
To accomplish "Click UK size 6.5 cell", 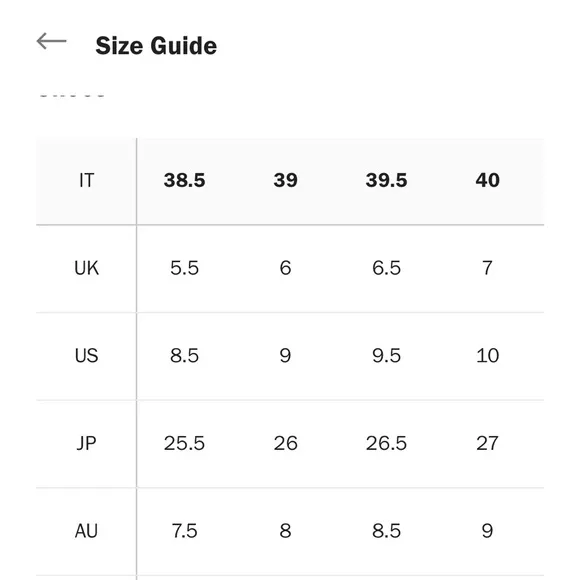I will click(387, 268).
